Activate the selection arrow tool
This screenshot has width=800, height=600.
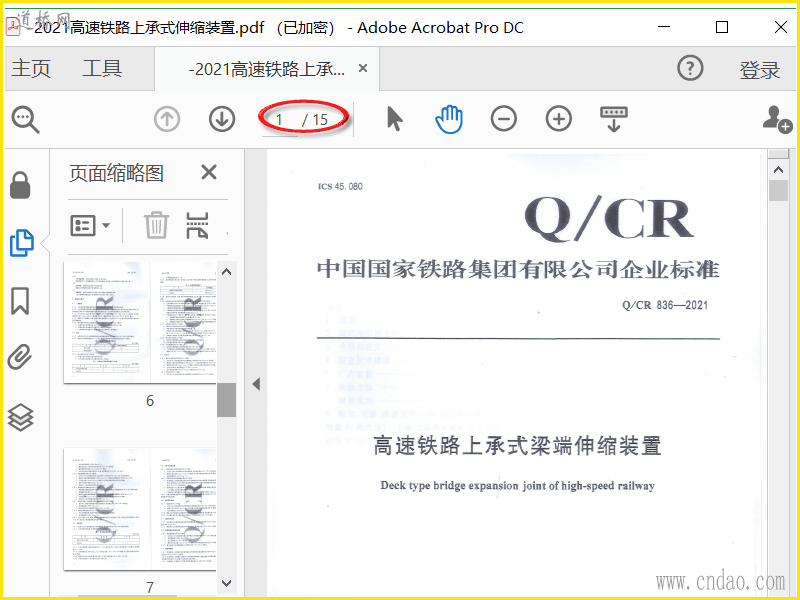point(394,119)
